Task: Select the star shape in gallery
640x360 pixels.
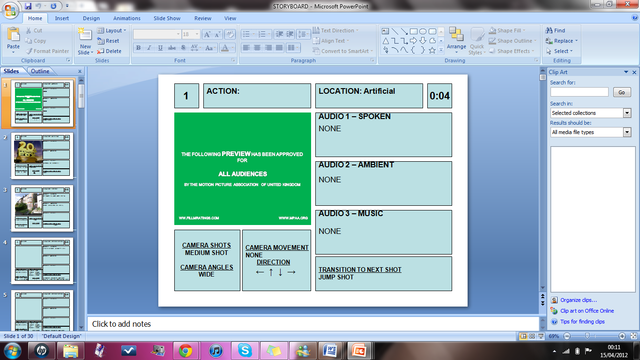Action: pos(432,50)
